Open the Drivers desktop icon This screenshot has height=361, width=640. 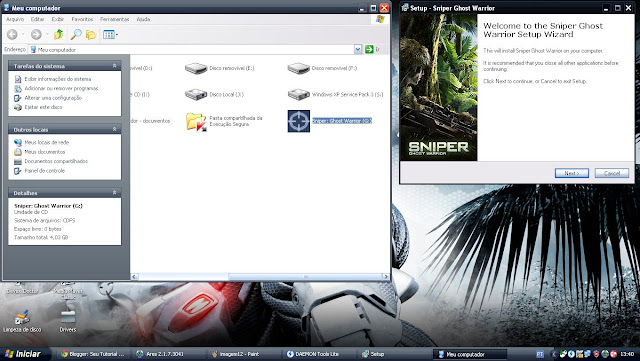click(68, 321)
